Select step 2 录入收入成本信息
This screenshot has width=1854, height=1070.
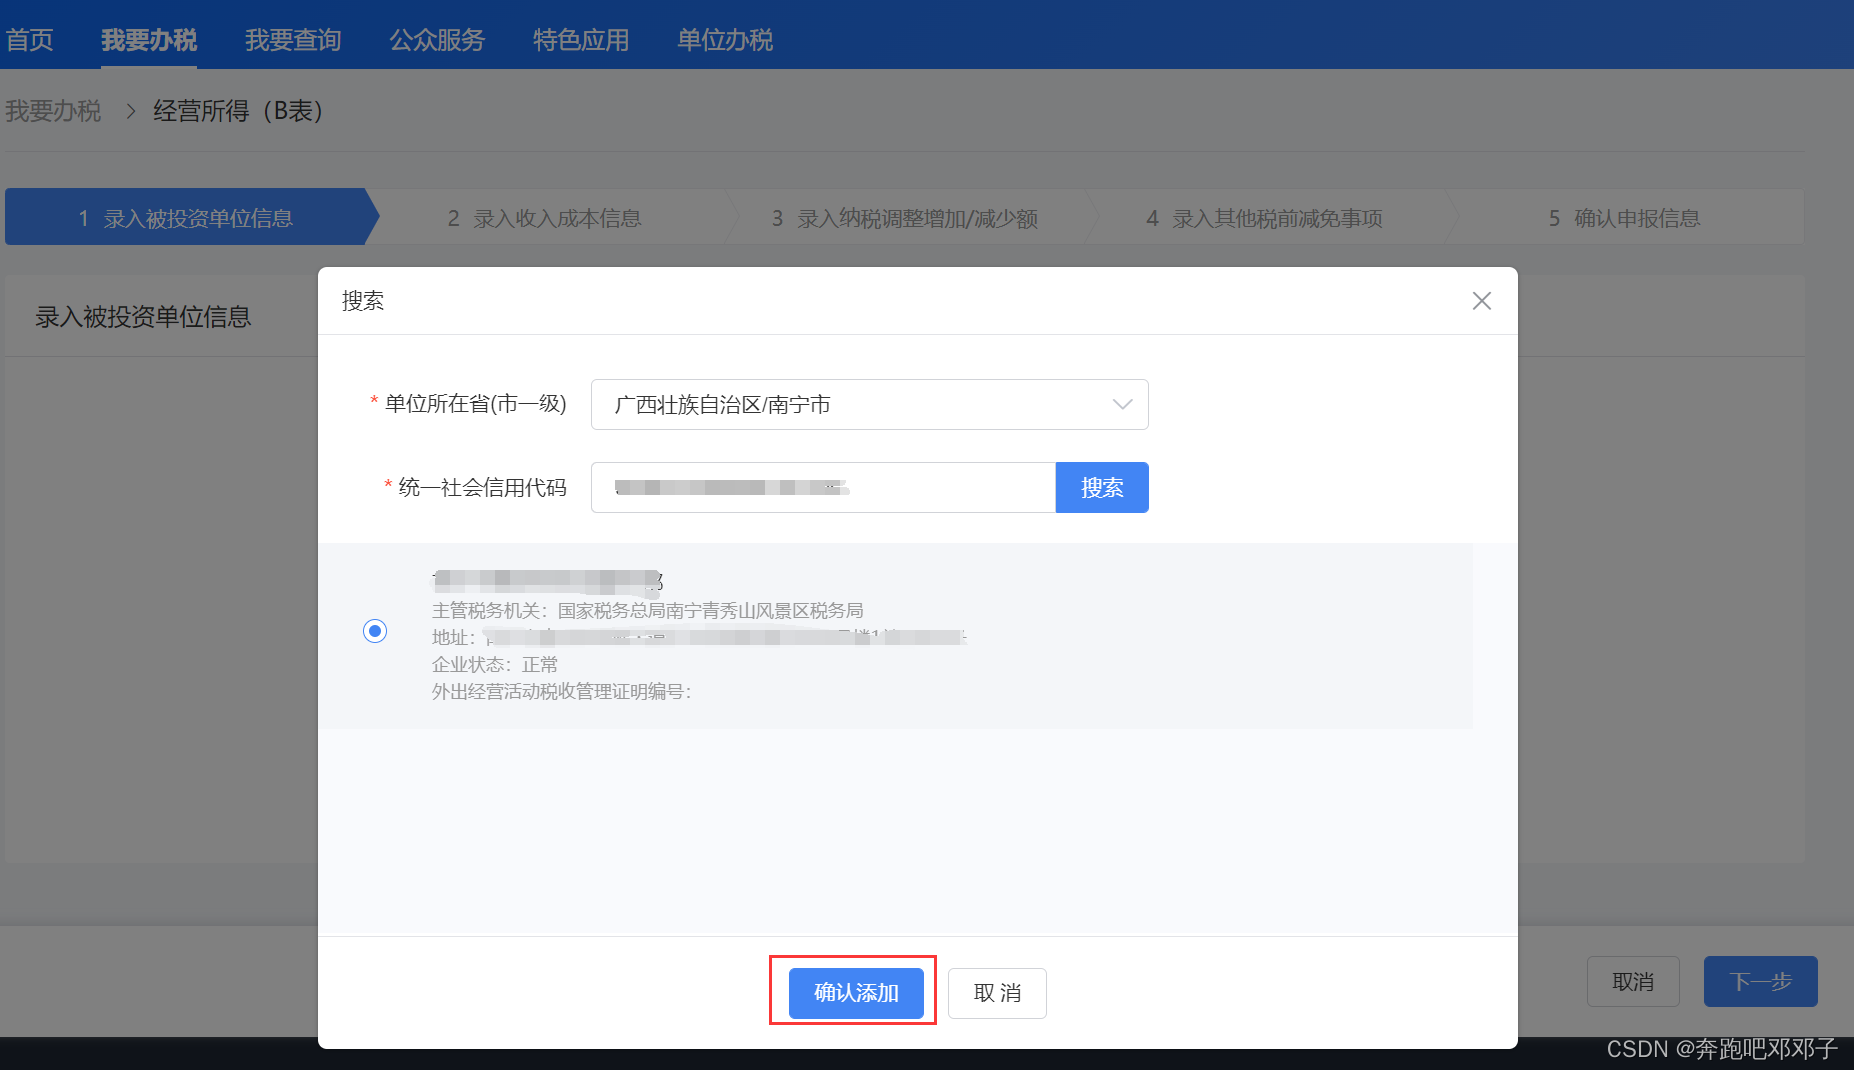[545, 218]
